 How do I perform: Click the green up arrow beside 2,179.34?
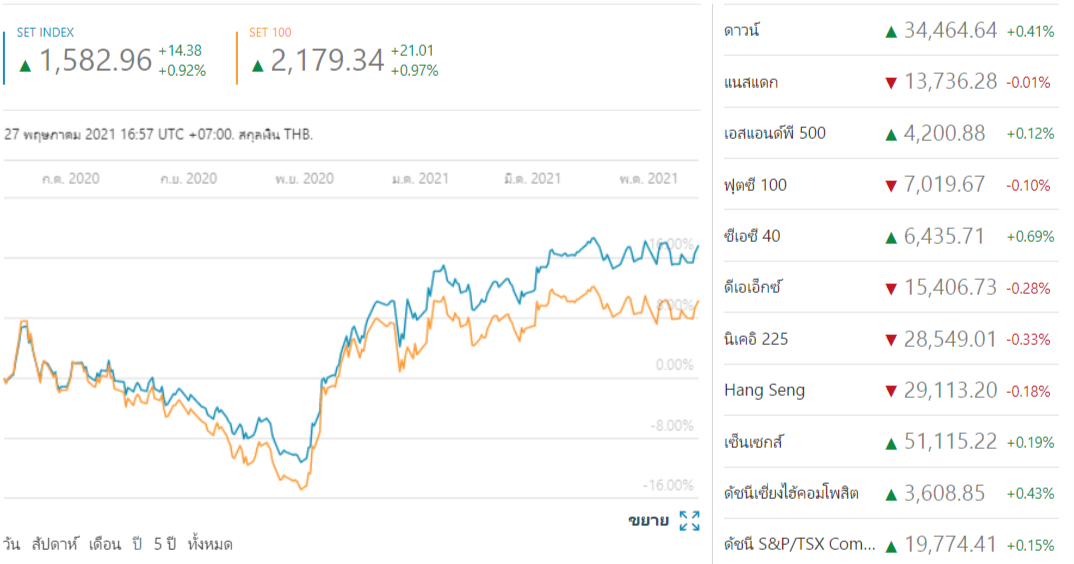point(258,64)
